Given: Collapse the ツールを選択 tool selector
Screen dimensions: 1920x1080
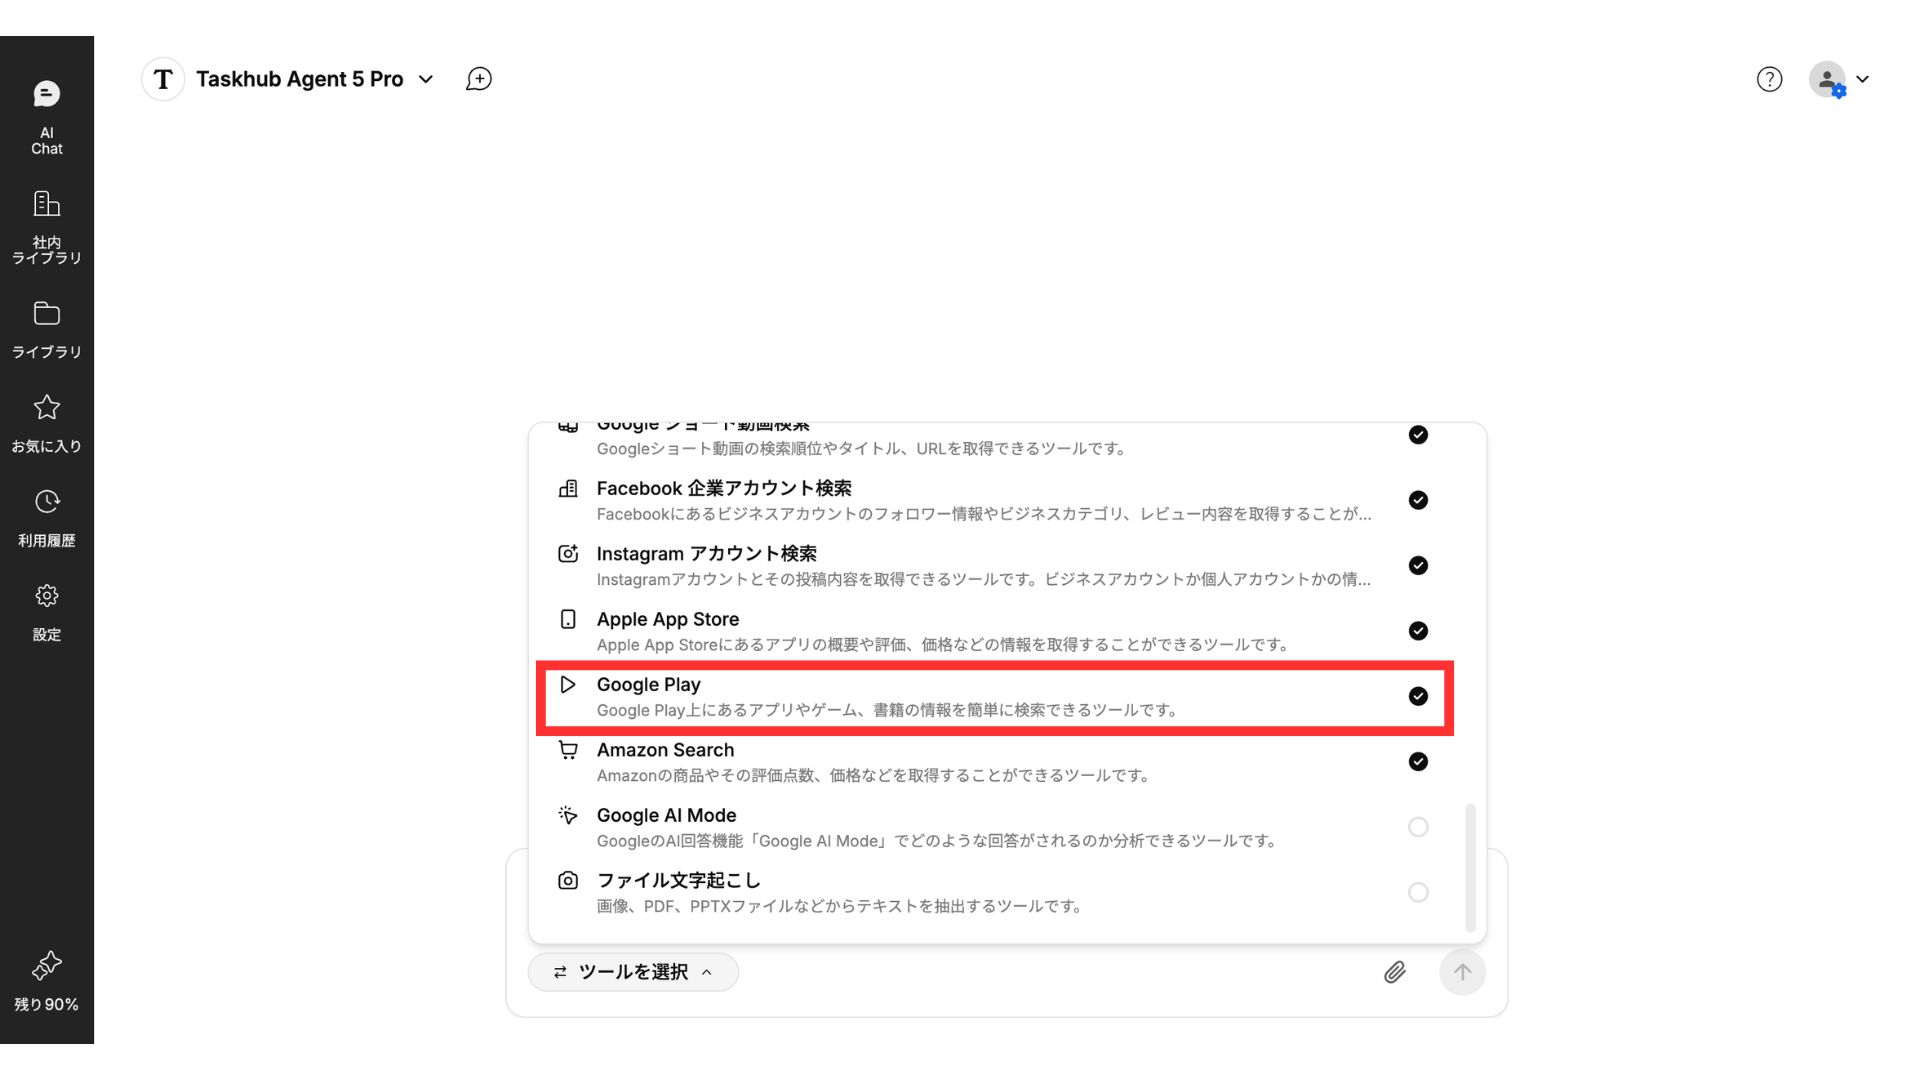Looking at the screenshot, I should click(x=633, y=972).
